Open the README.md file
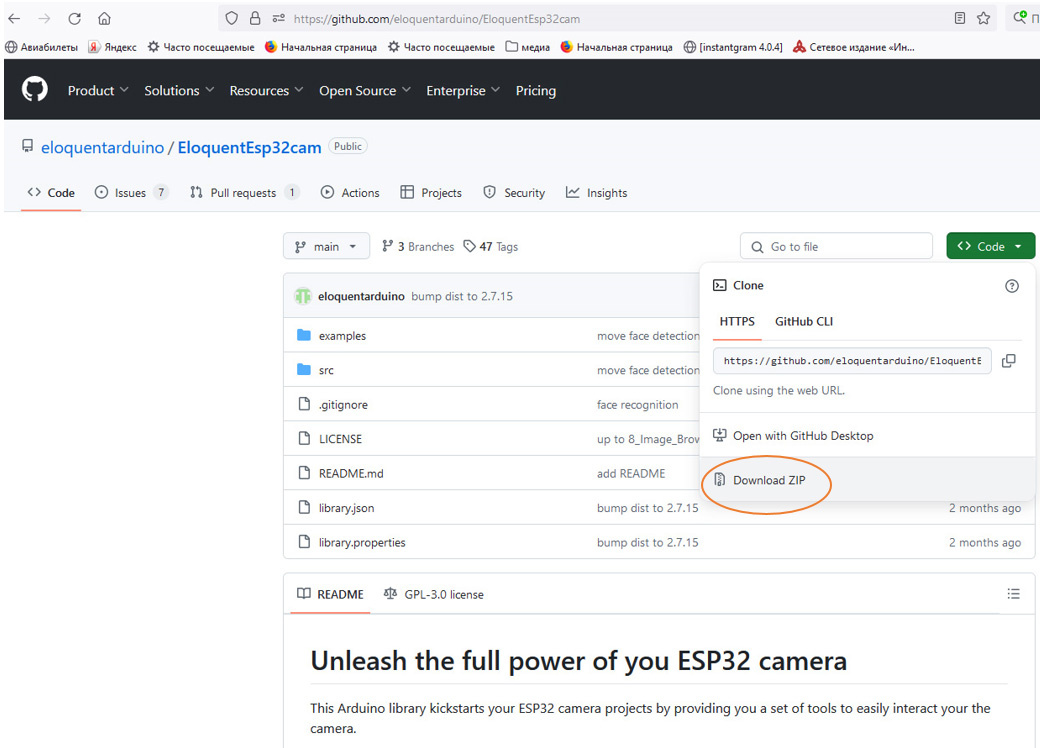This screenshot has width=1040, height=748. coord(352,473)
